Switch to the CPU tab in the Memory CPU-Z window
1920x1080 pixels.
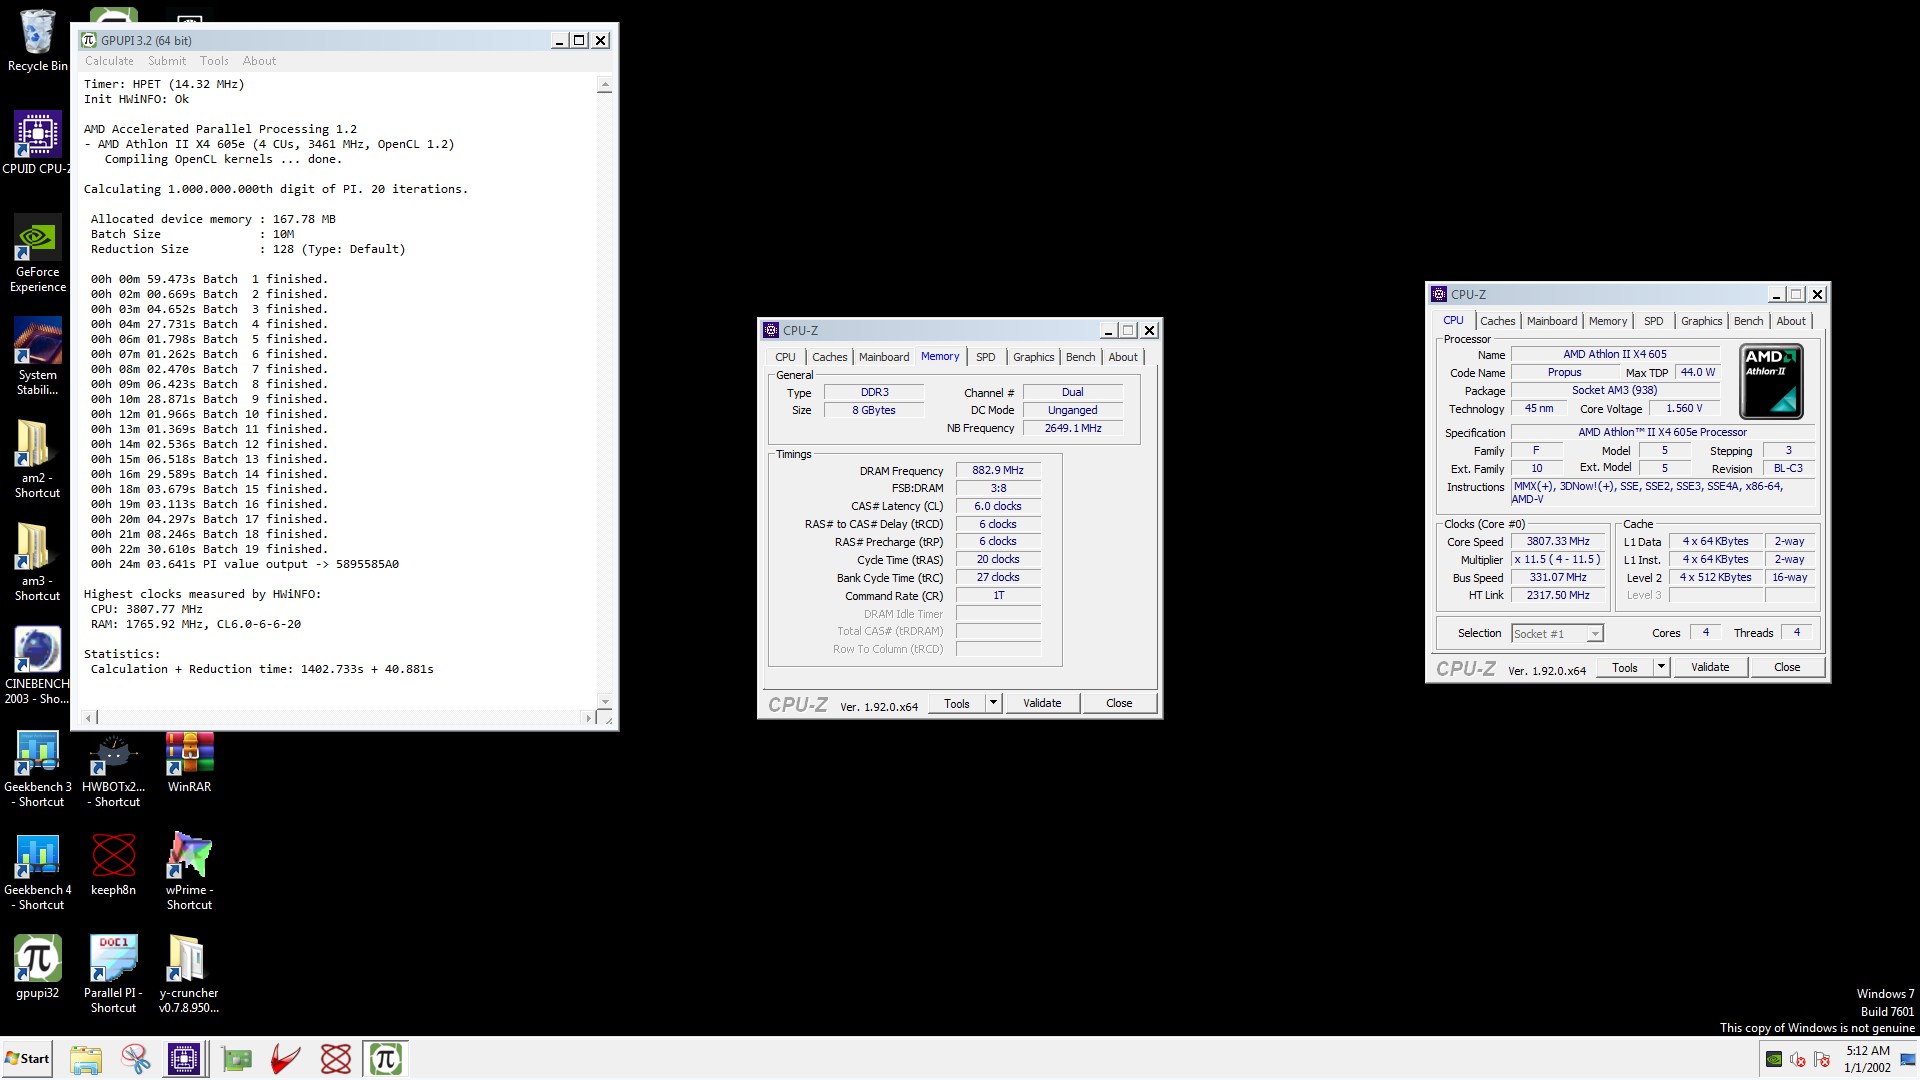pyautogui.click(x=785, y=357)
